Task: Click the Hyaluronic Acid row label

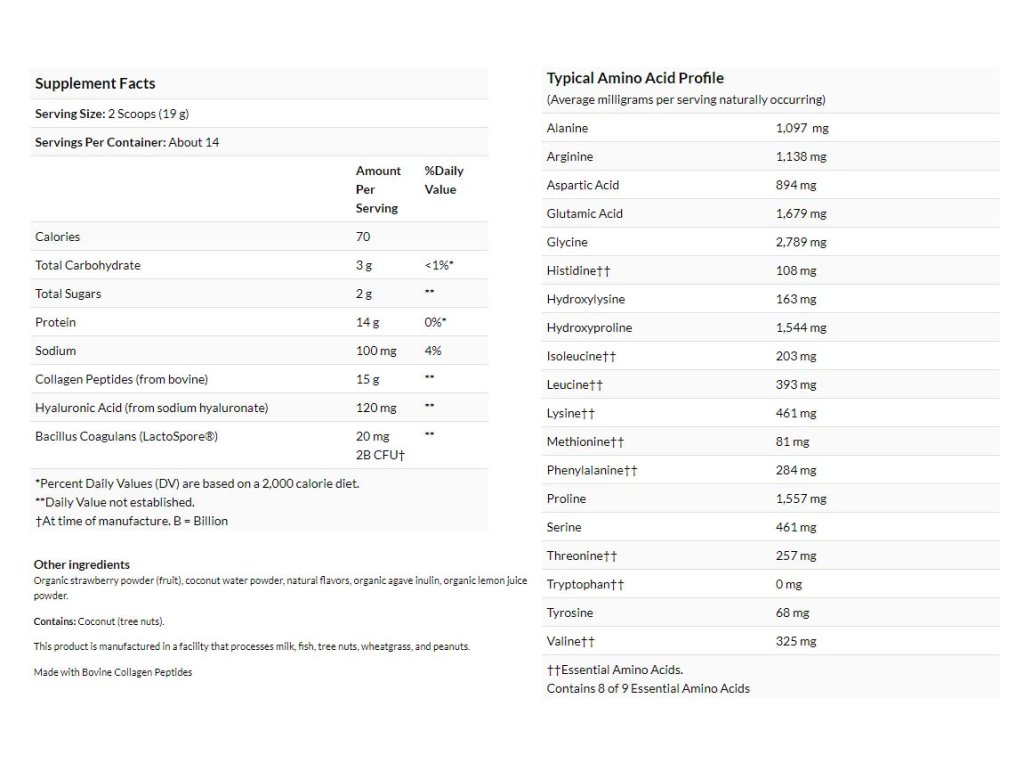Action: (151, 408)
